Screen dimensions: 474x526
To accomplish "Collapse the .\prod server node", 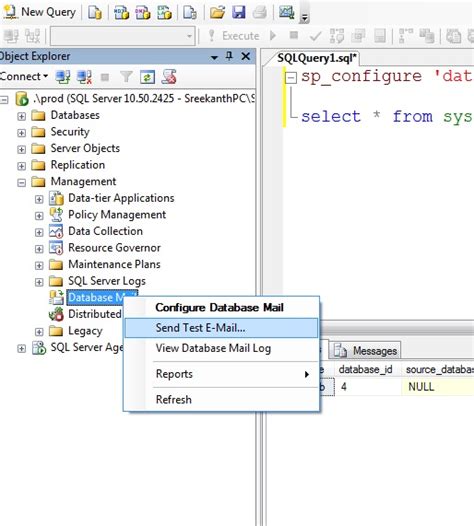I will pos(4,99).
